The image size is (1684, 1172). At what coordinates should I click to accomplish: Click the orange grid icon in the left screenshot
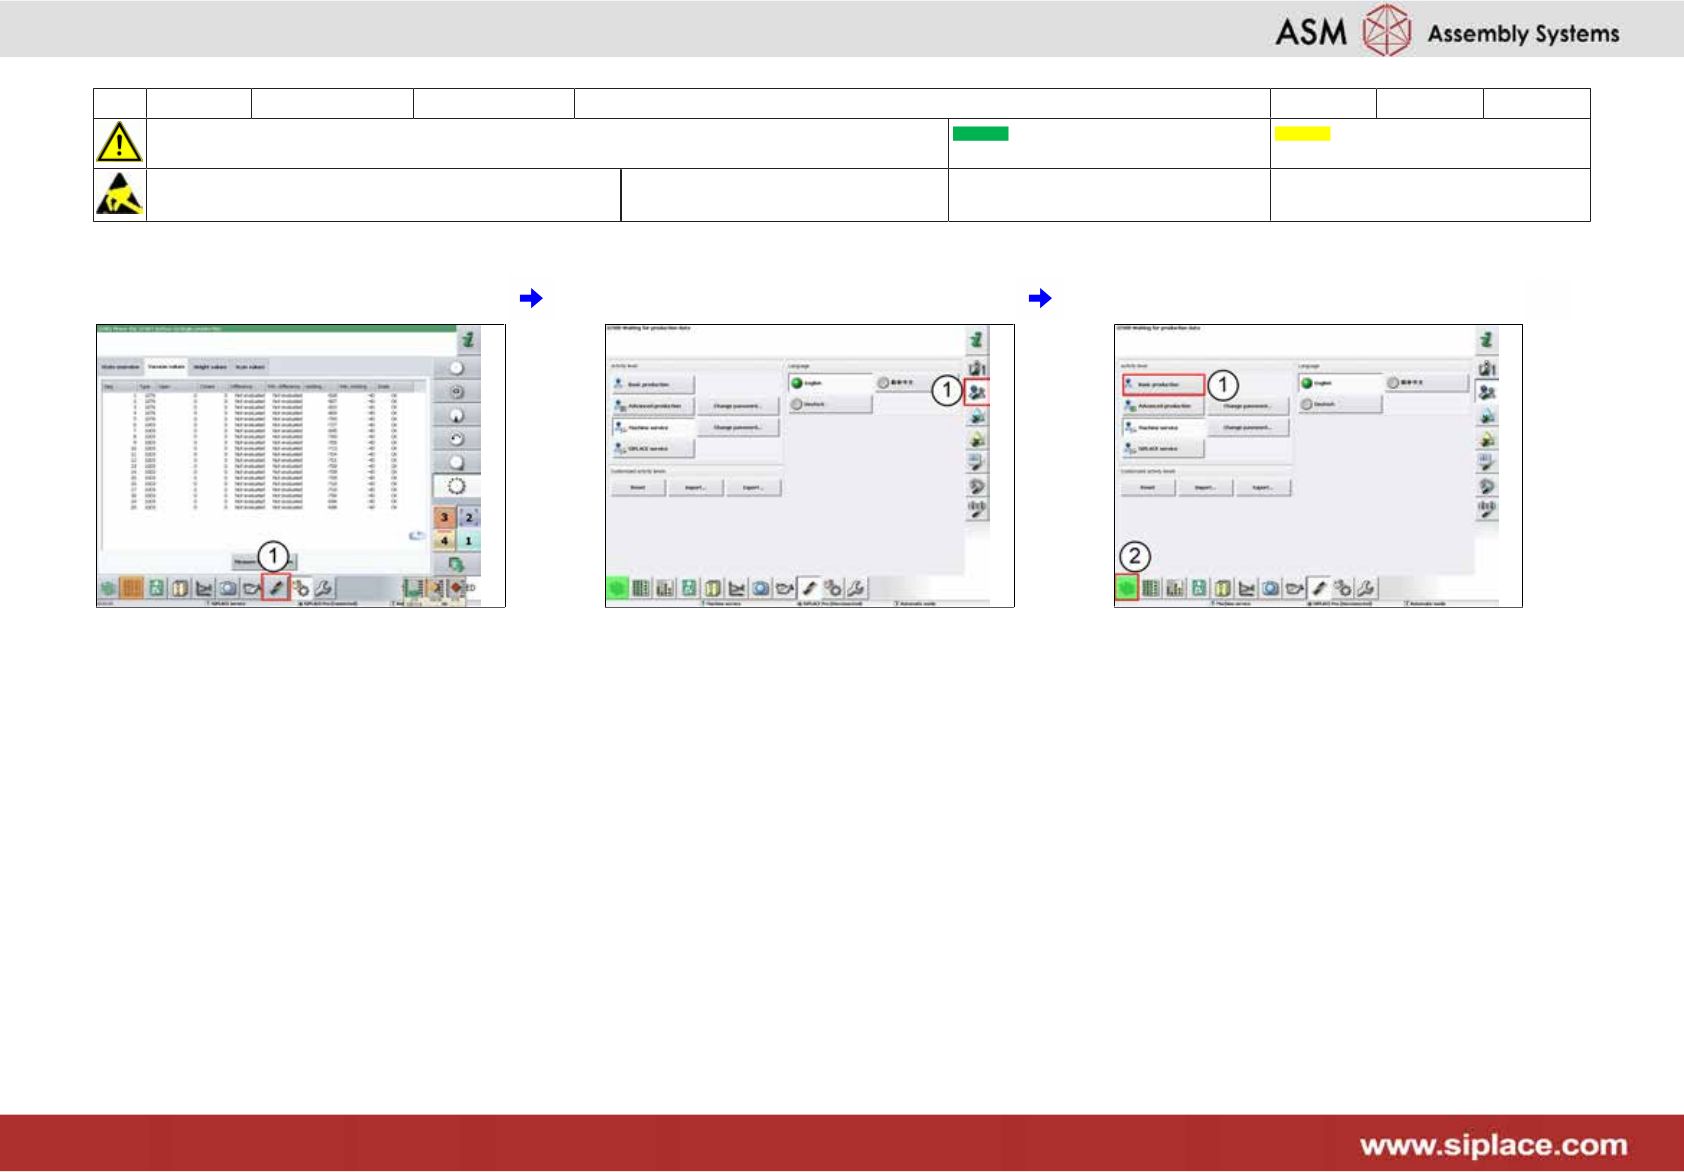[x=132, y=588]
